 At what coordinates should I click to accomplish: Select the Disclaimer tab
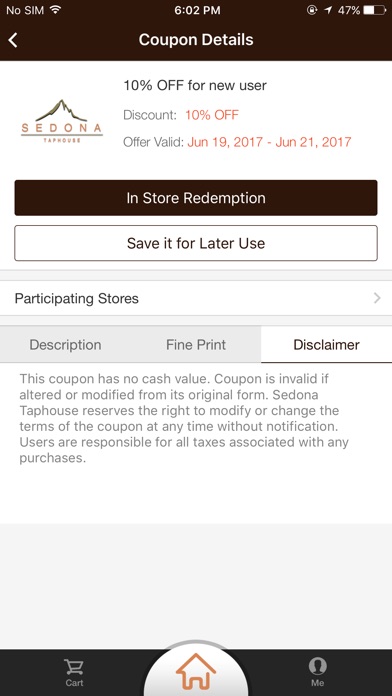click(x=326, y=345)
